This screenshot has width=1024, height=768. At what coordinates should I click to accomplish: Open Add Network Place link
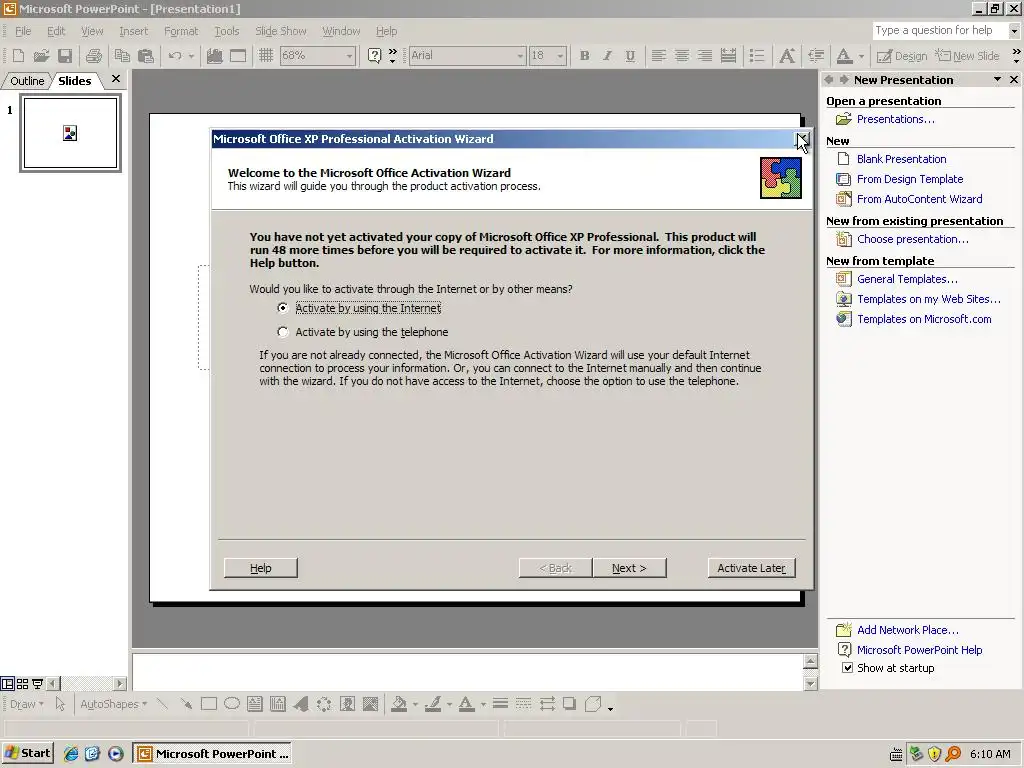[x=908, y=630]
